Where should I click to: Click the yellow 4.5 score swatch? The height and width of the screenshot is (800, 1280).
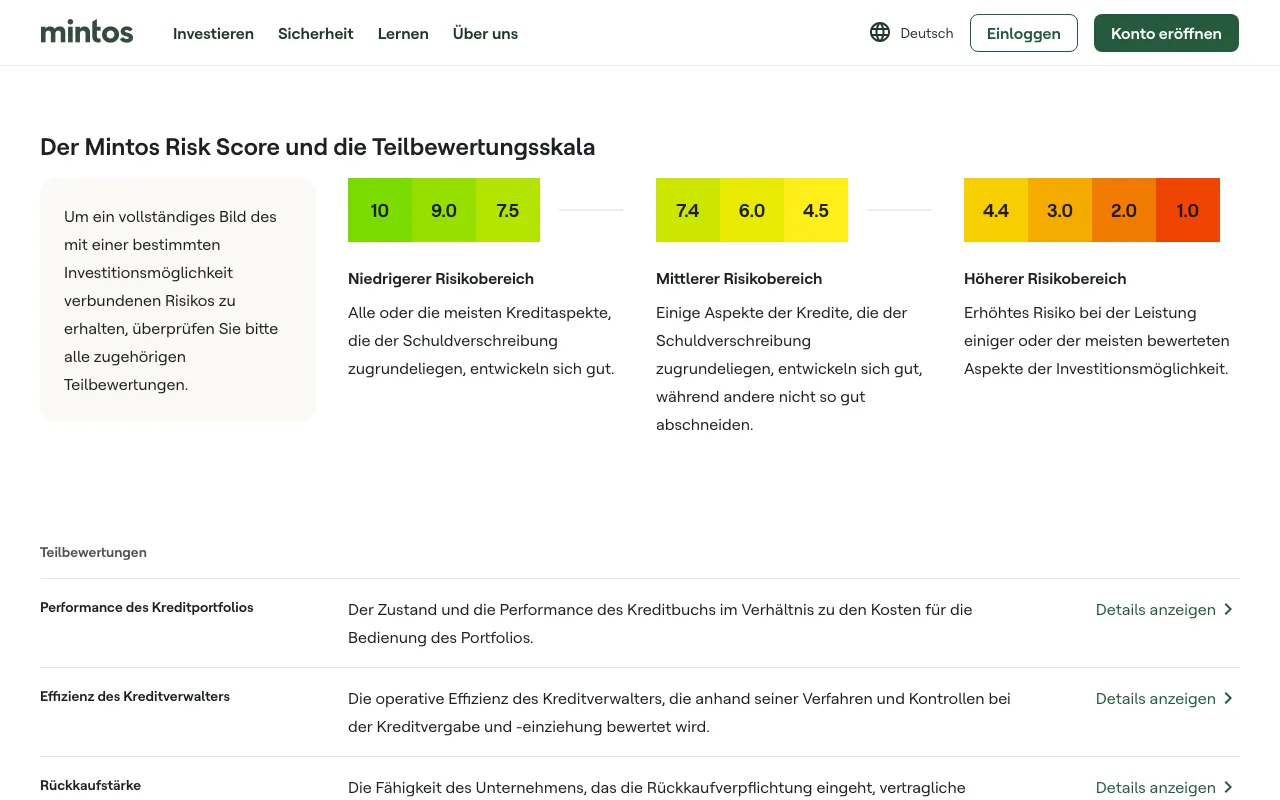(816, 210)
